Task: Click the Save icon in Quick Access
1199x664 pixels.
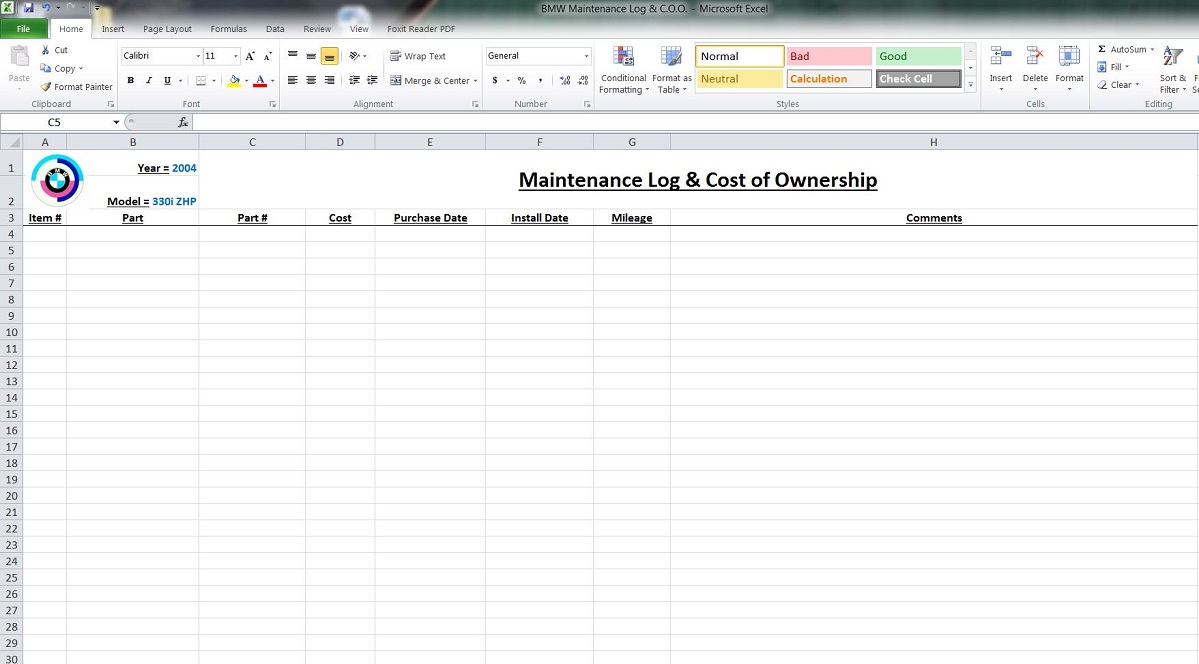Action: pos(28,8)
